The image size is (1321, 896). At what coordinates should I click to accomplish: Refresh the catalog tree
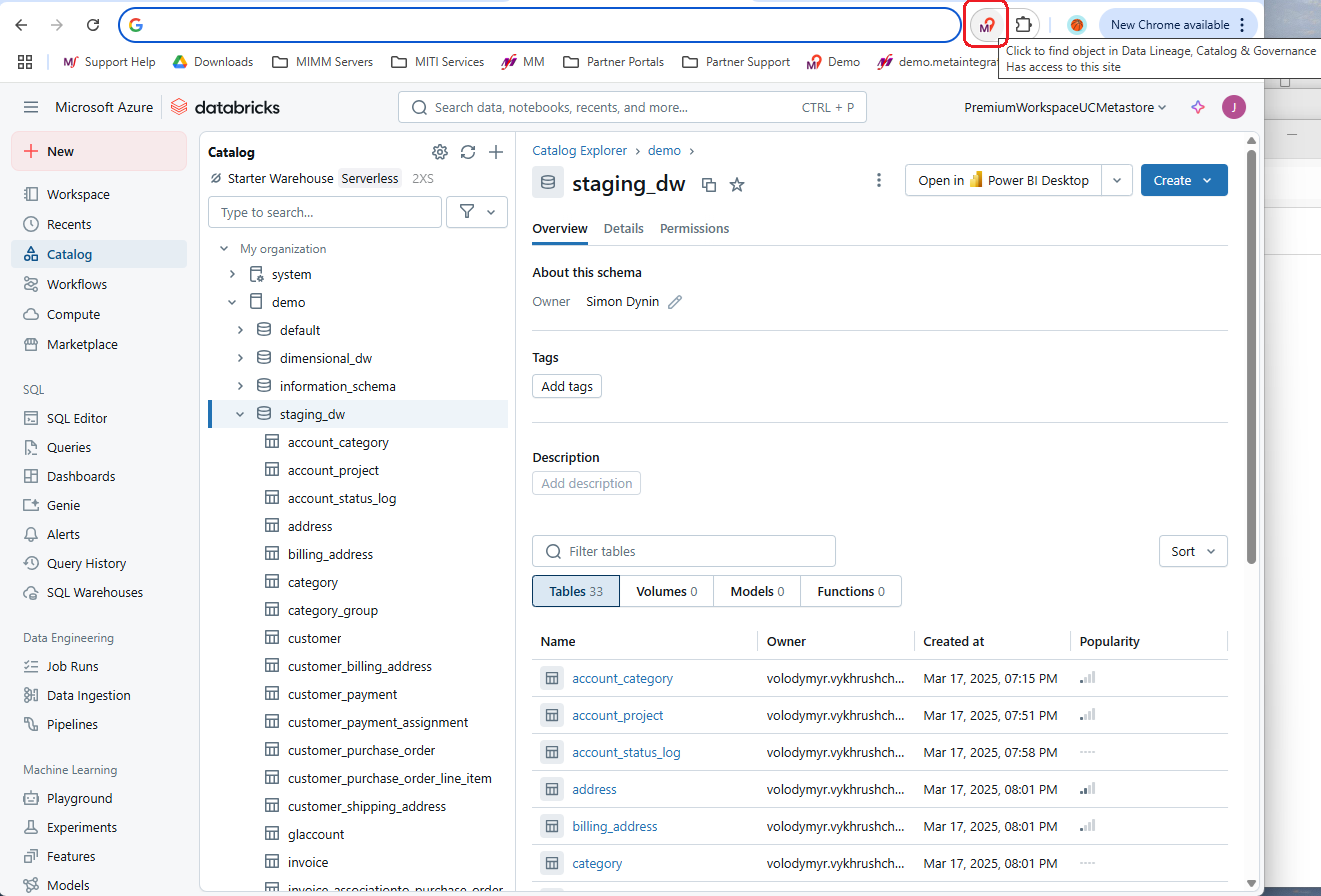tap(468, 152)
